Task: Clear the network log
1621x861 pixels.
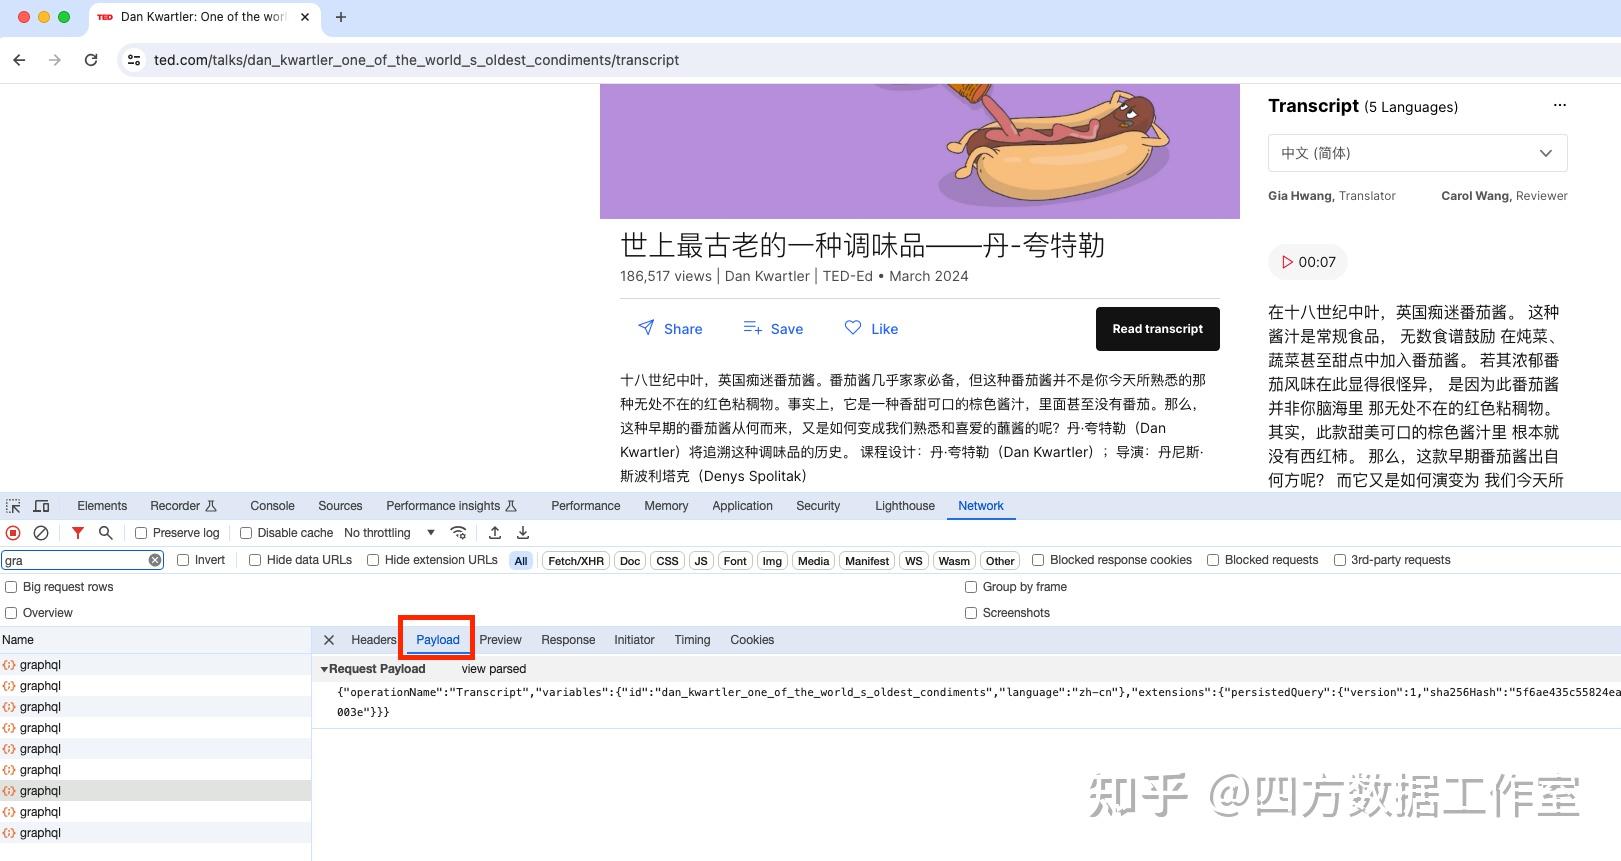Action: point(41,533)
